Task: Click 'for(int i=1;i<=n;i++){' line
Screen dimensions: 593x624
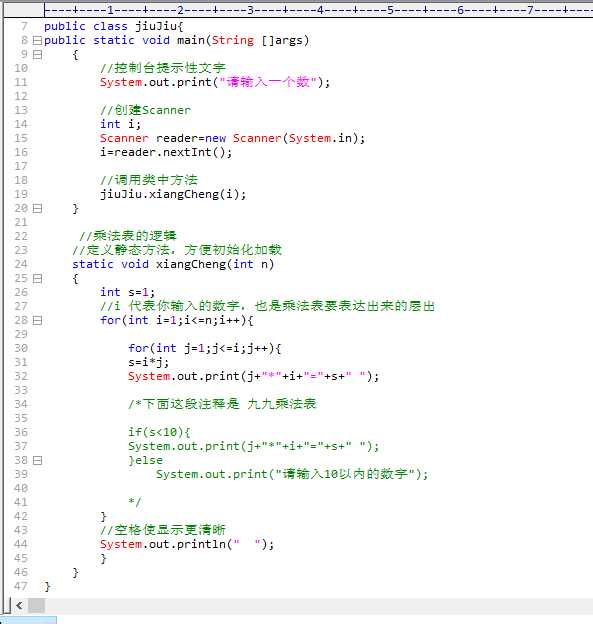Action: point(177,320)
